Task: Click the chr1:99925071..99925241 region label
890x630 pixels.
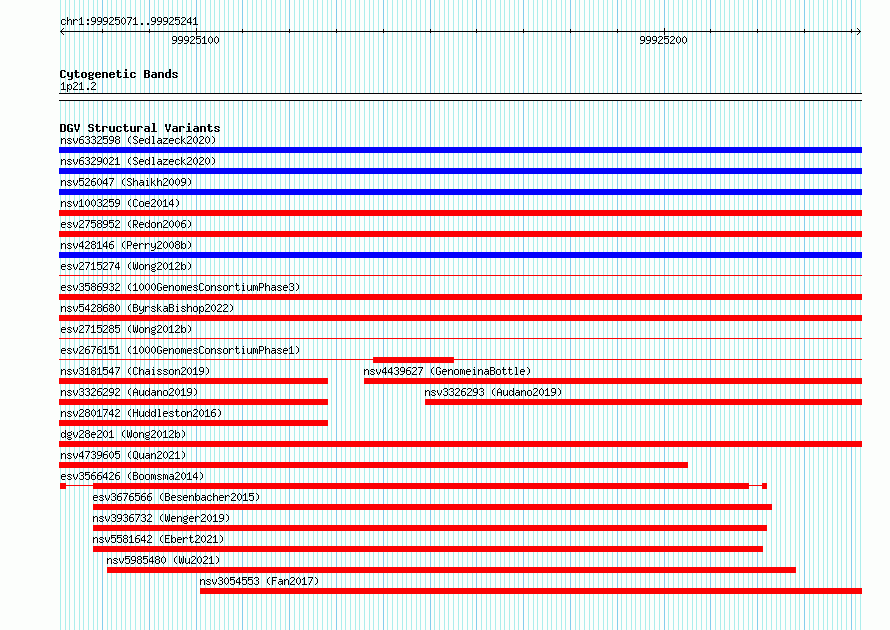Action: 129,22
